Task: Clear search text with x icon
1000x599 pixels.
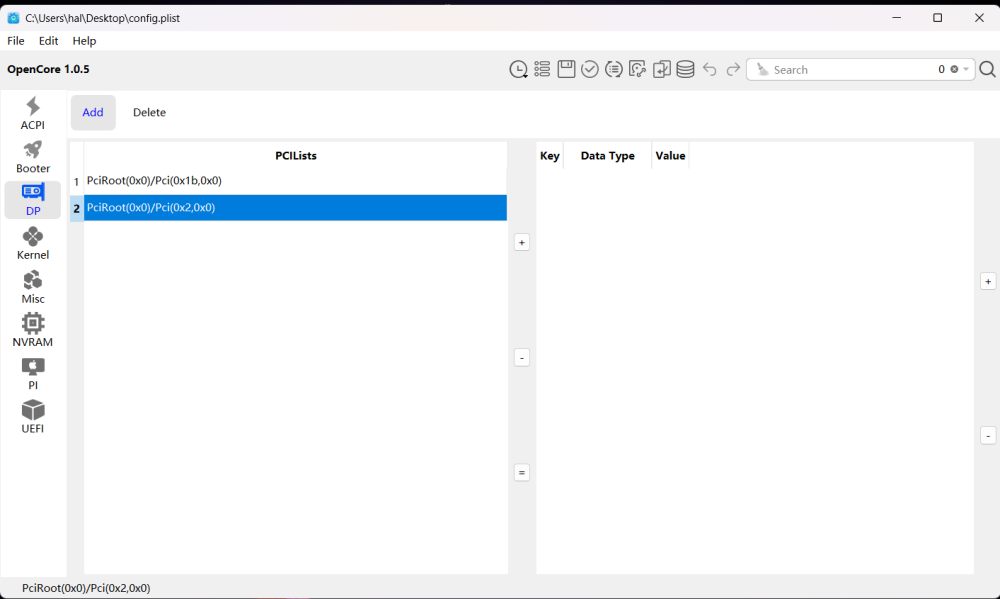Action: pos(954,69)
